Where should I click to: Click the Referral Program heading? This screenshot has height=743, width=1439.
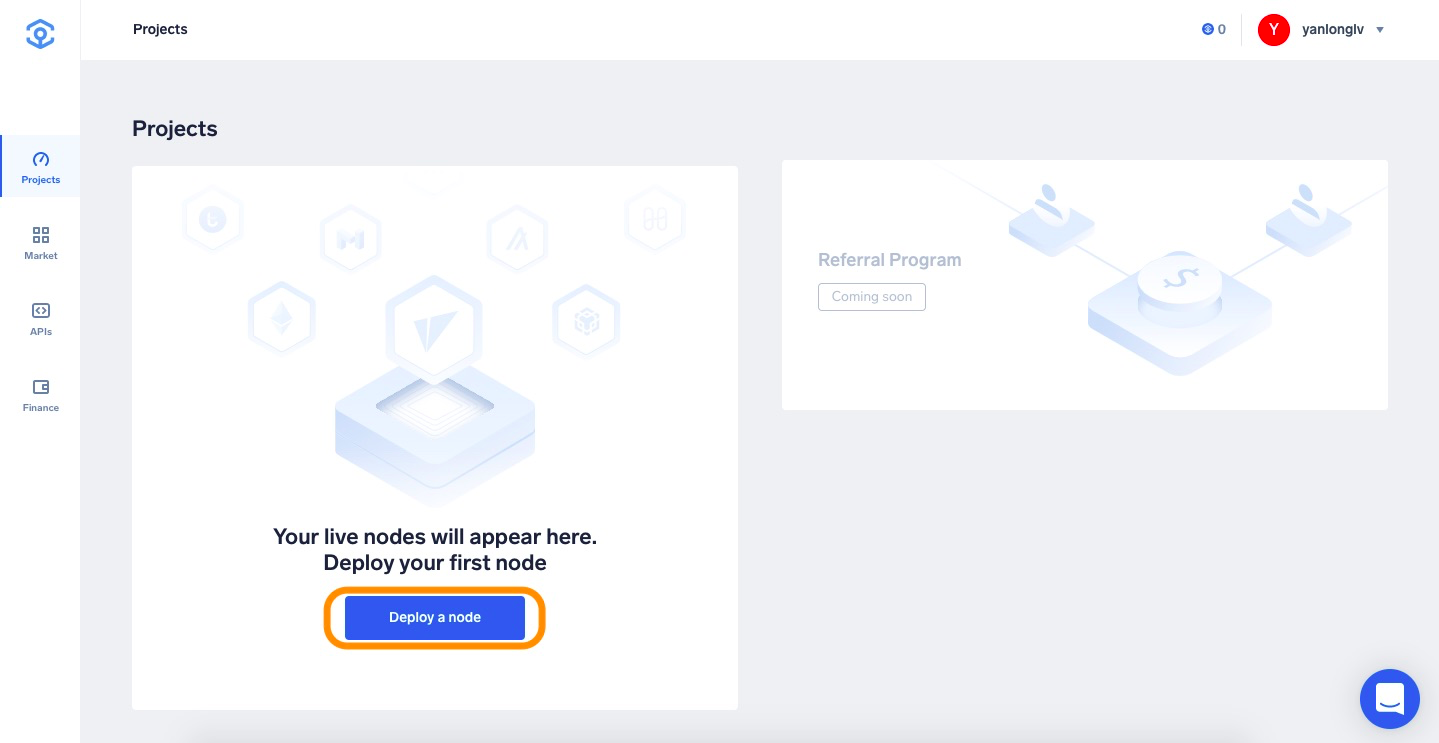[890, 260]
